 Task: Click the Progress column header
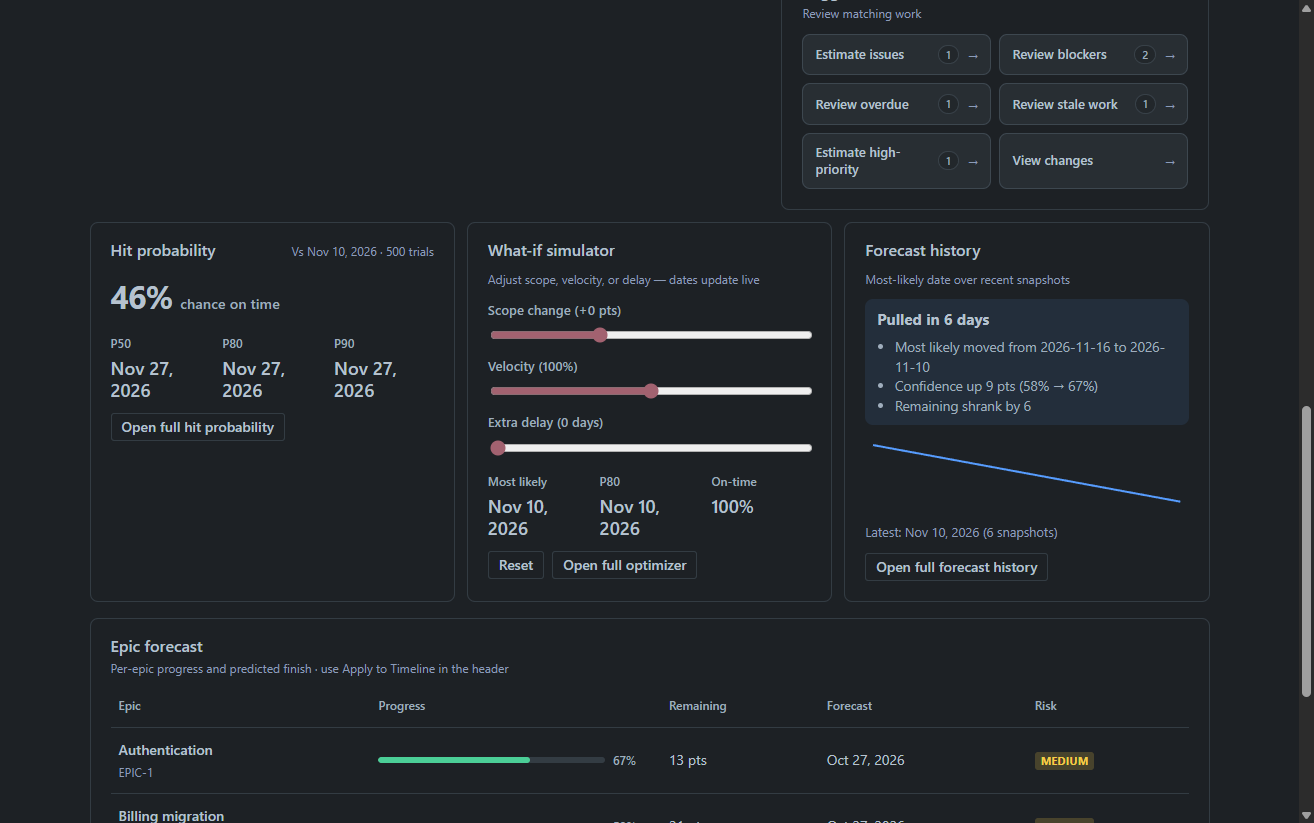pos(402,706)
